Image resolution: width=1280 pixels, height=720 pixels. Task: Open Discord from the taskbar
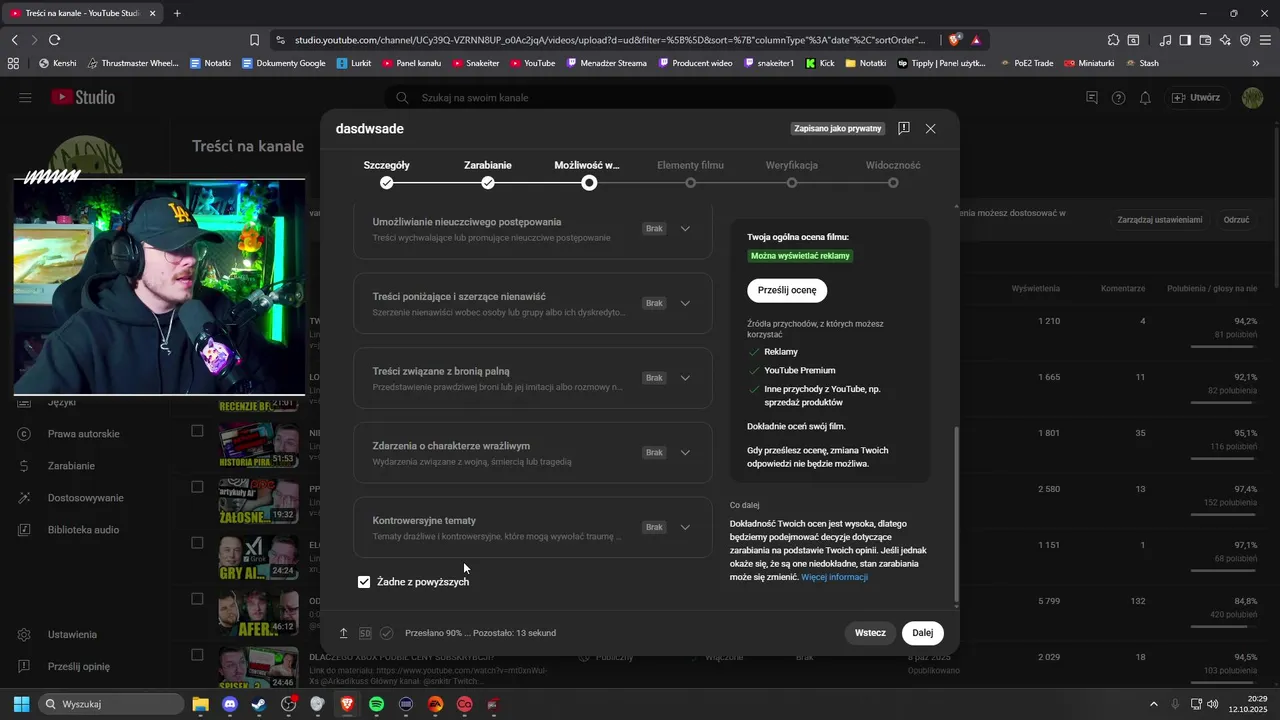point(229,704)
